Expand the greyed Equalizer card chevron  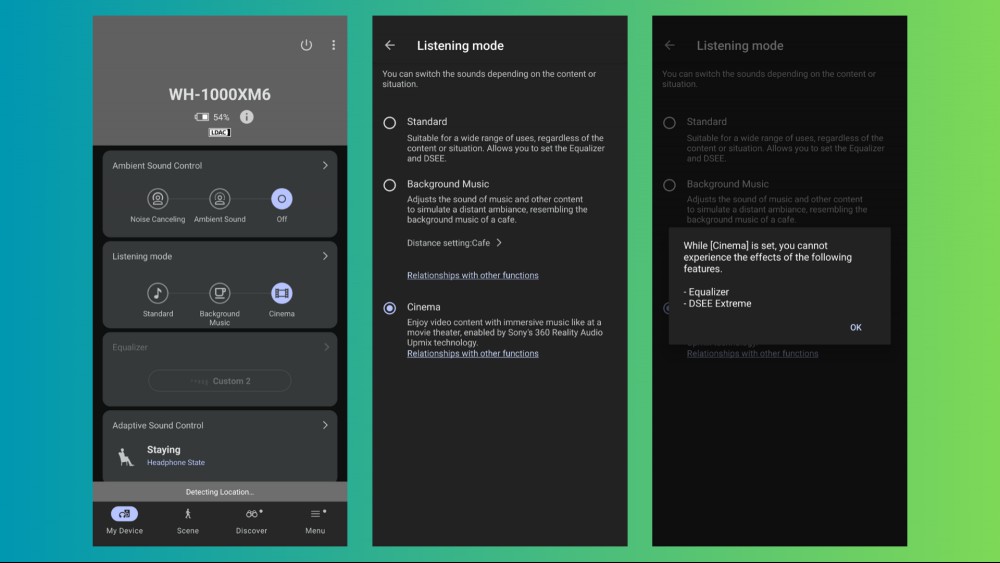[326, 347]
